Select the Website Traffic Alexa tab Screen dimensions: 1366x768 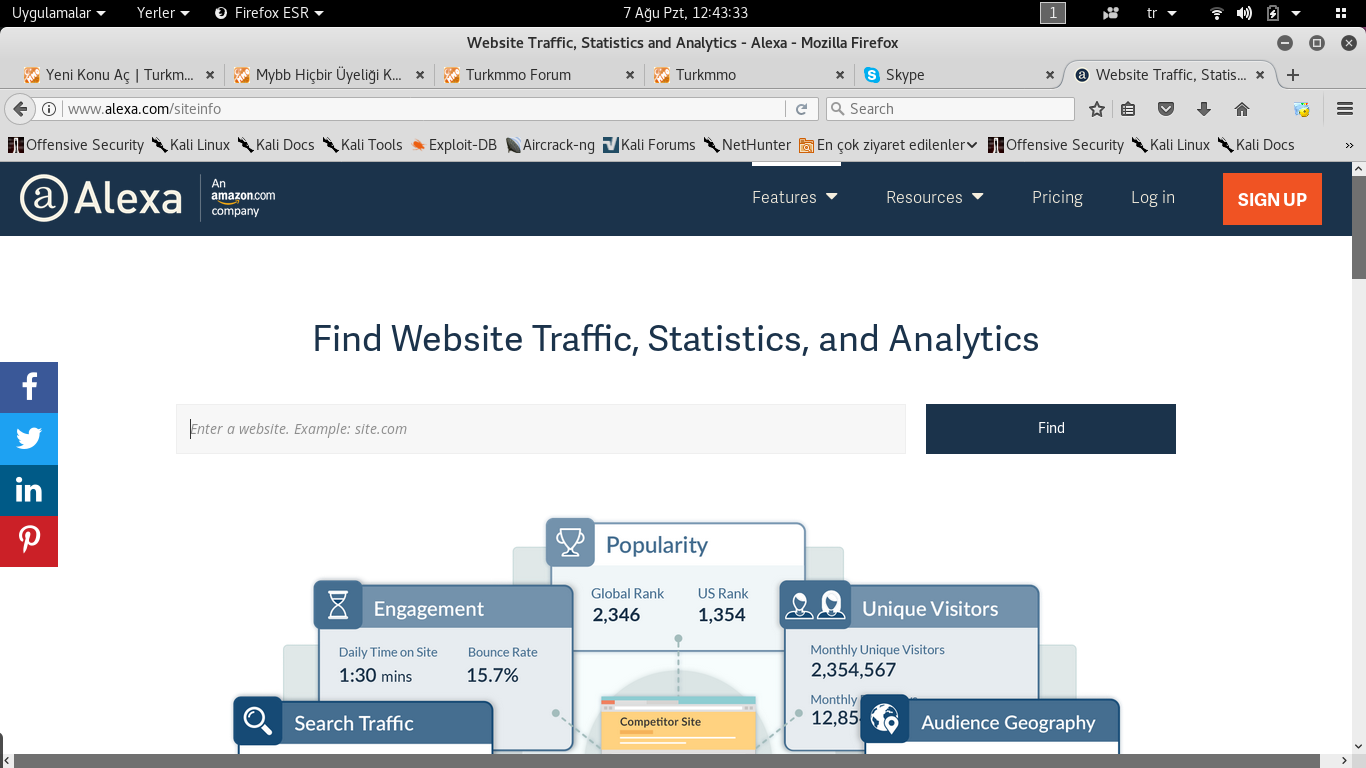coord(1170,75)
